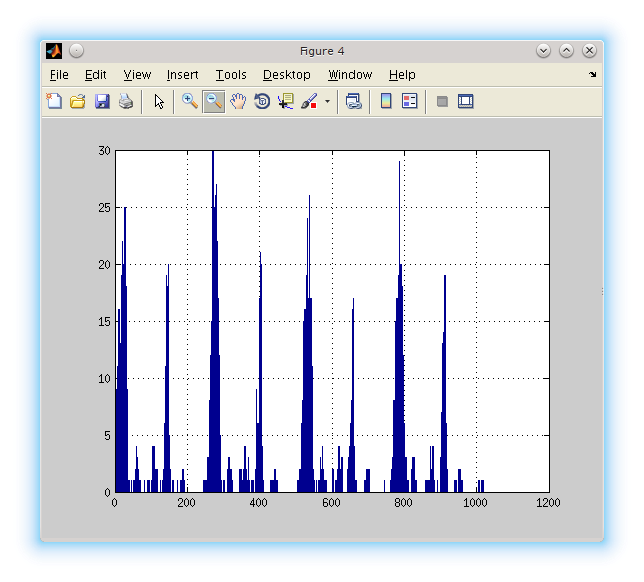644x582 pixels.
Task: Dock the figure using the menu bar arrow
Action: (x=592, y=74)
